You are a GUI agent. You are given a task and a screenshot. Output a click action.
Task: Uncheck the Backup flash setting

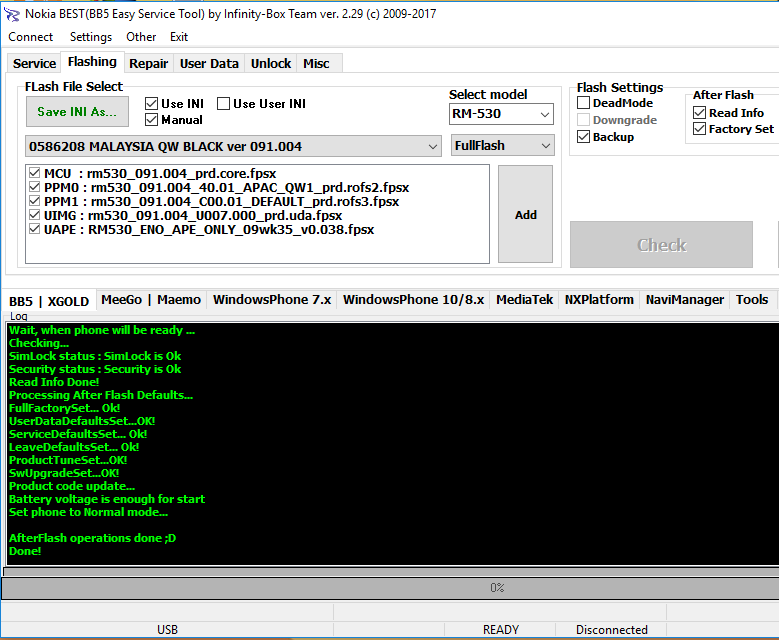584,137
